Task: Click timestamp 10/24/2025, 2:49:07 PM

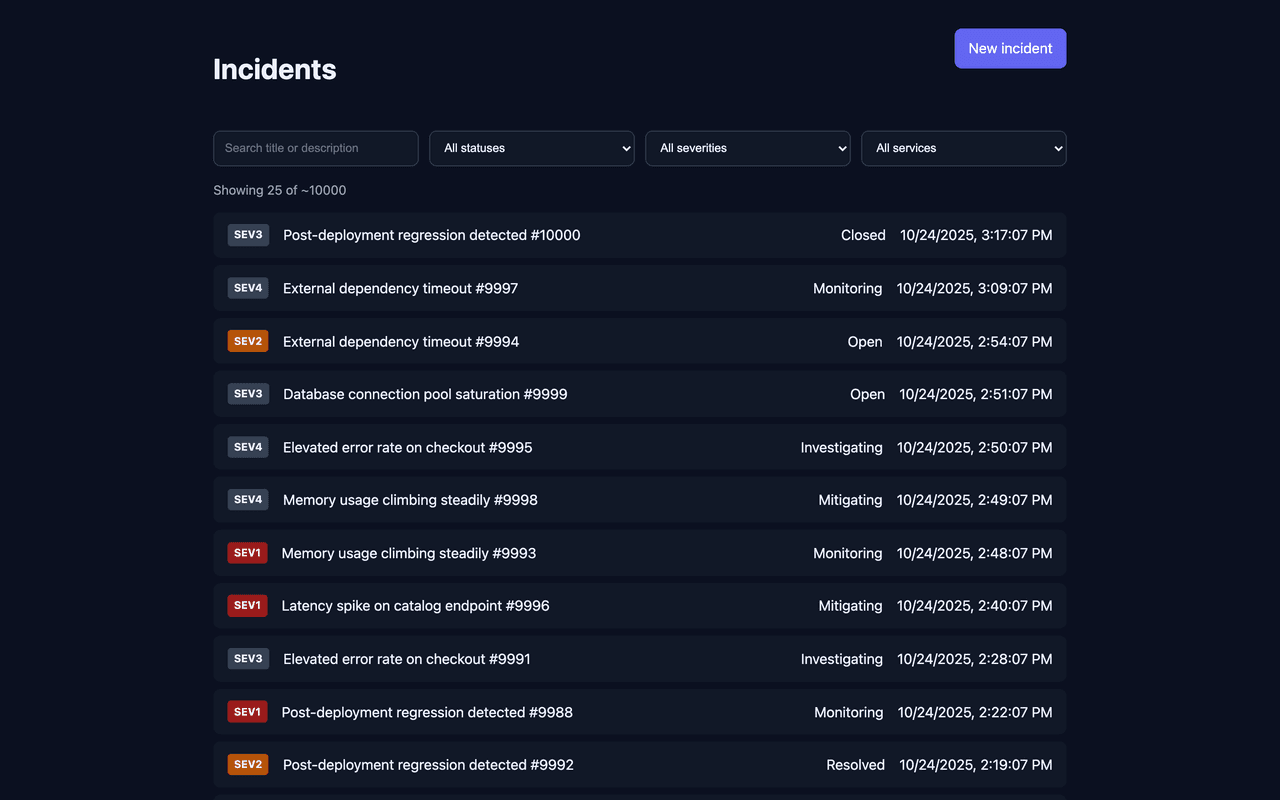Action: coord(975,500)
